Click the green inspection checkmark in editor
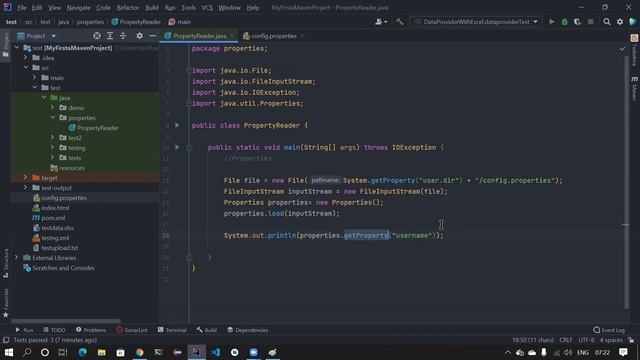The height and width of the screenshot is (360, 640). (x=622, y=49)
